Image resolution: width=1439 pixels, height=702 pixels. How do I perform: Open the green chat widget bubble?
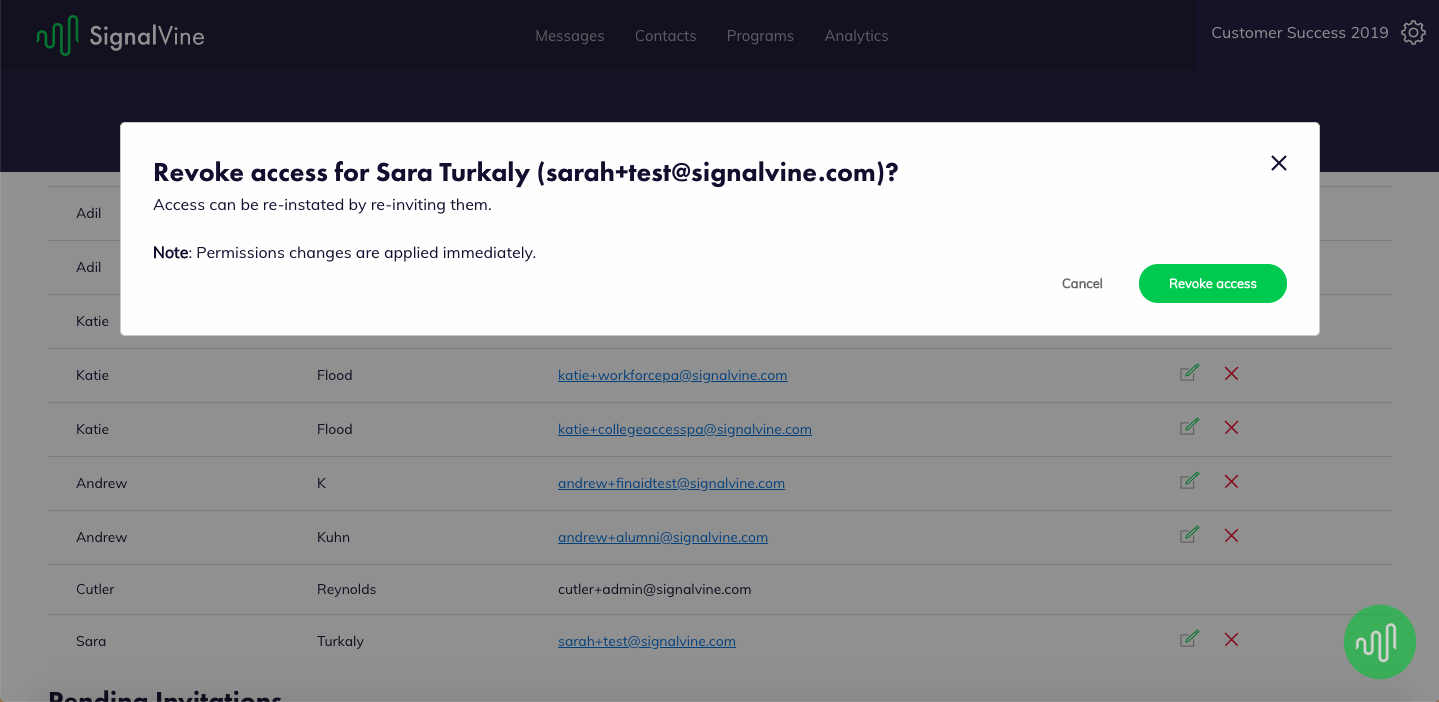[x=1380, y=642]
